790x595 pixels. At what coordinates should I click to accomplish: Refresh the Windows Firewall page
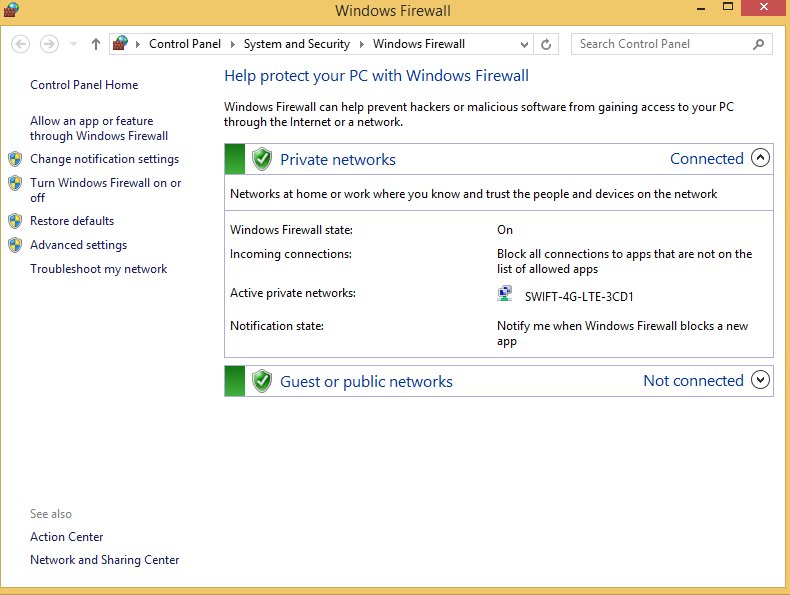(x=546, y=44)
